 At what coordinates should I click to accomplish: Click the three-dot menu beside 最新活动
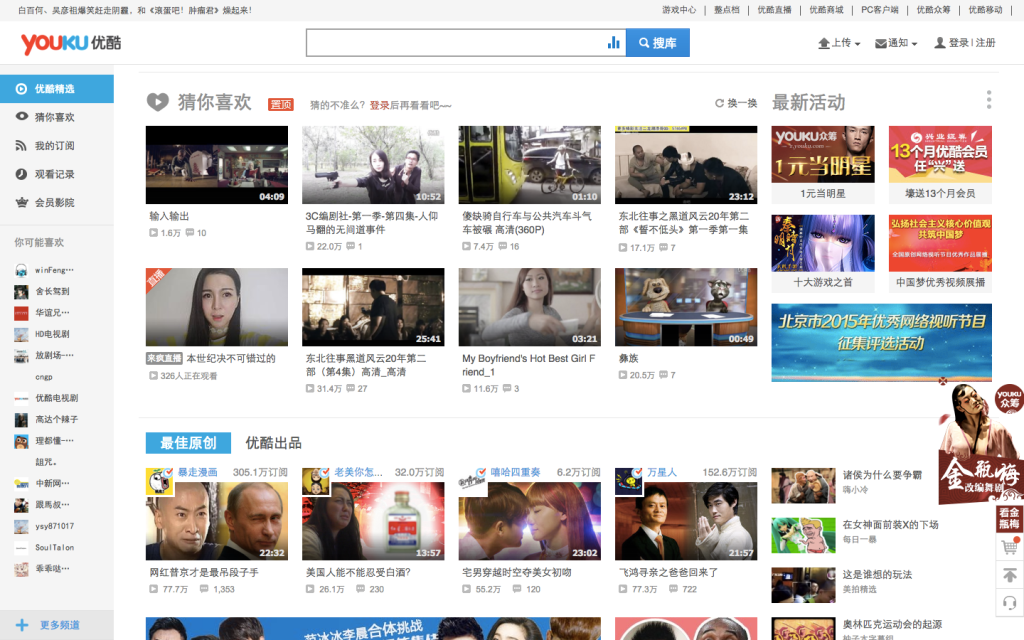[x=989, y=100]
